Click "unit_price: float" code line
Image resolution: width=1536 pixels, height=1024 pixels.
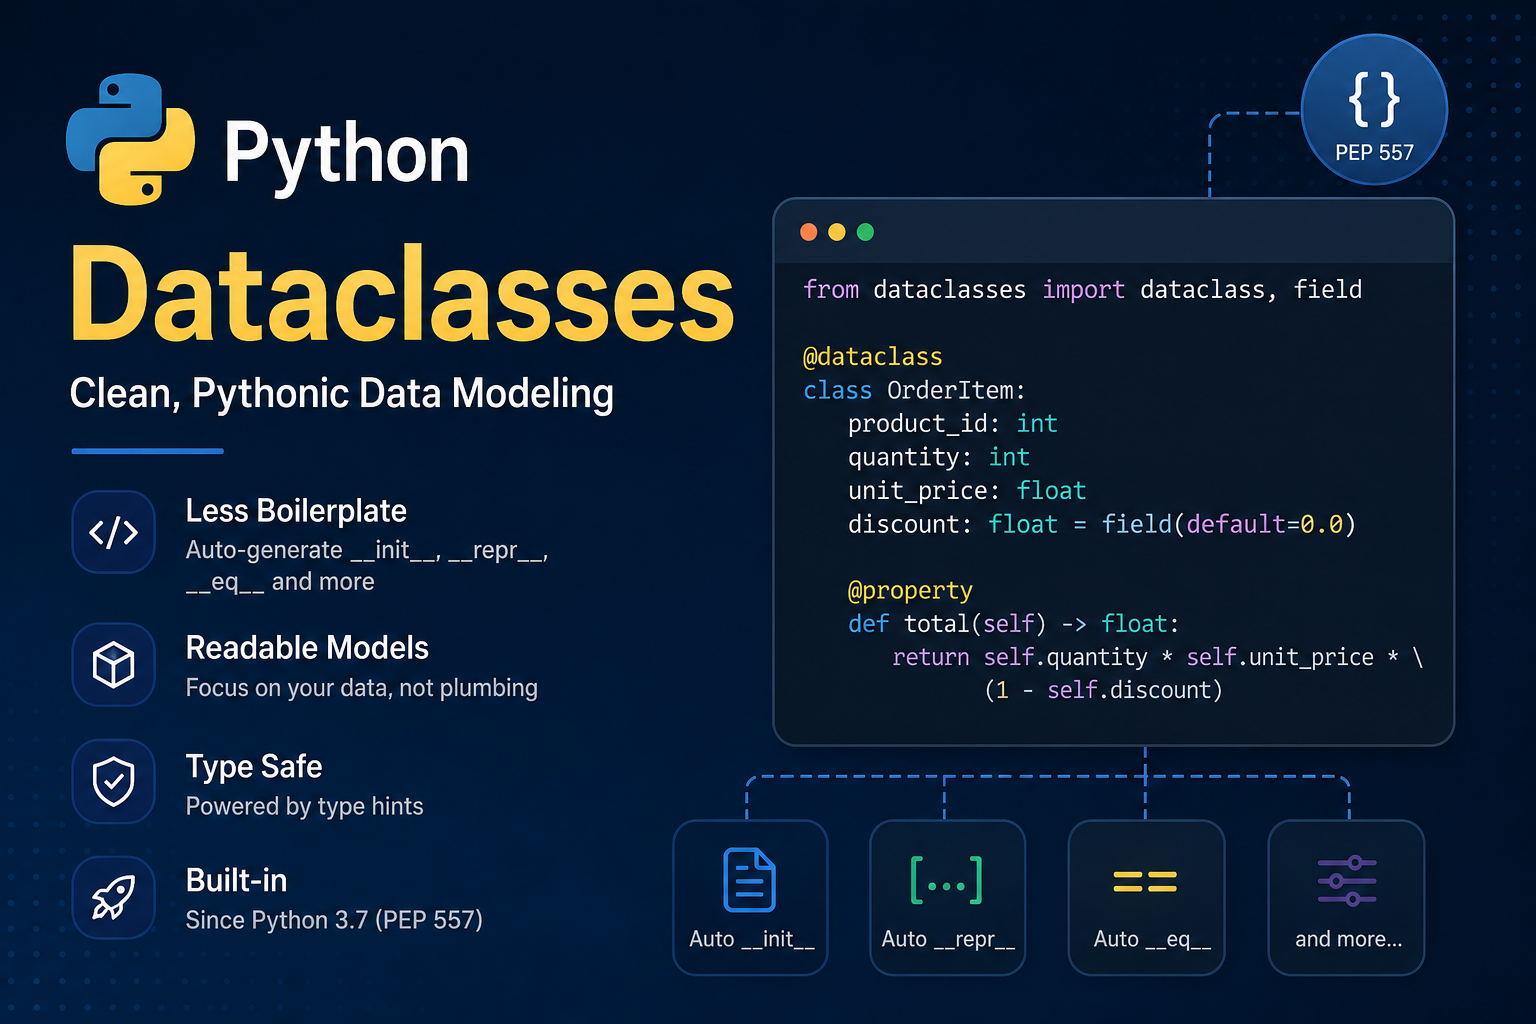(x=966, y=491)
